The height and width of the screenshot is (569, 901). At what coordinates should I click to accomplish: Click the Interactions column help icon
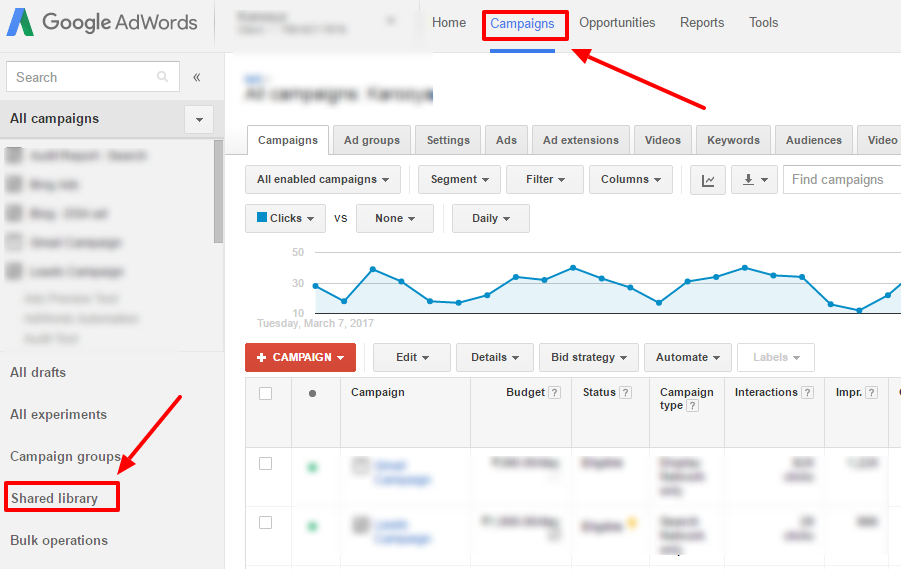click(807, 393)
